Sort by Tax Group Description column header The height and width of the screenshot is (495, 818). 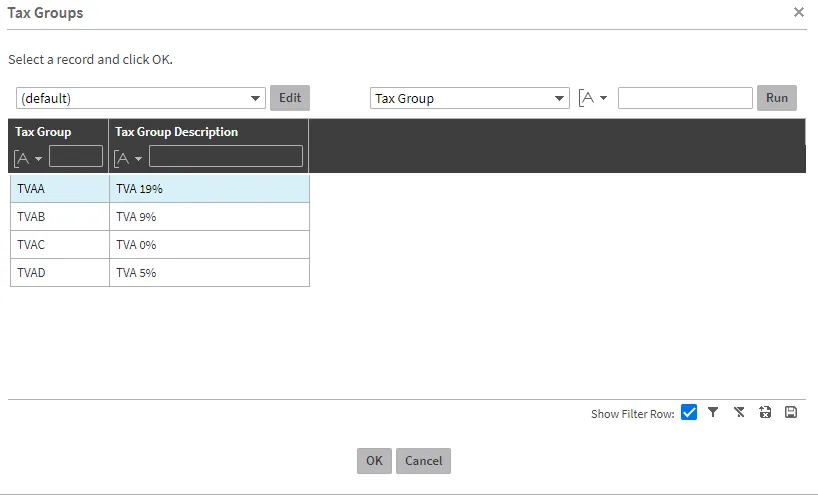(x=176, y=132)
